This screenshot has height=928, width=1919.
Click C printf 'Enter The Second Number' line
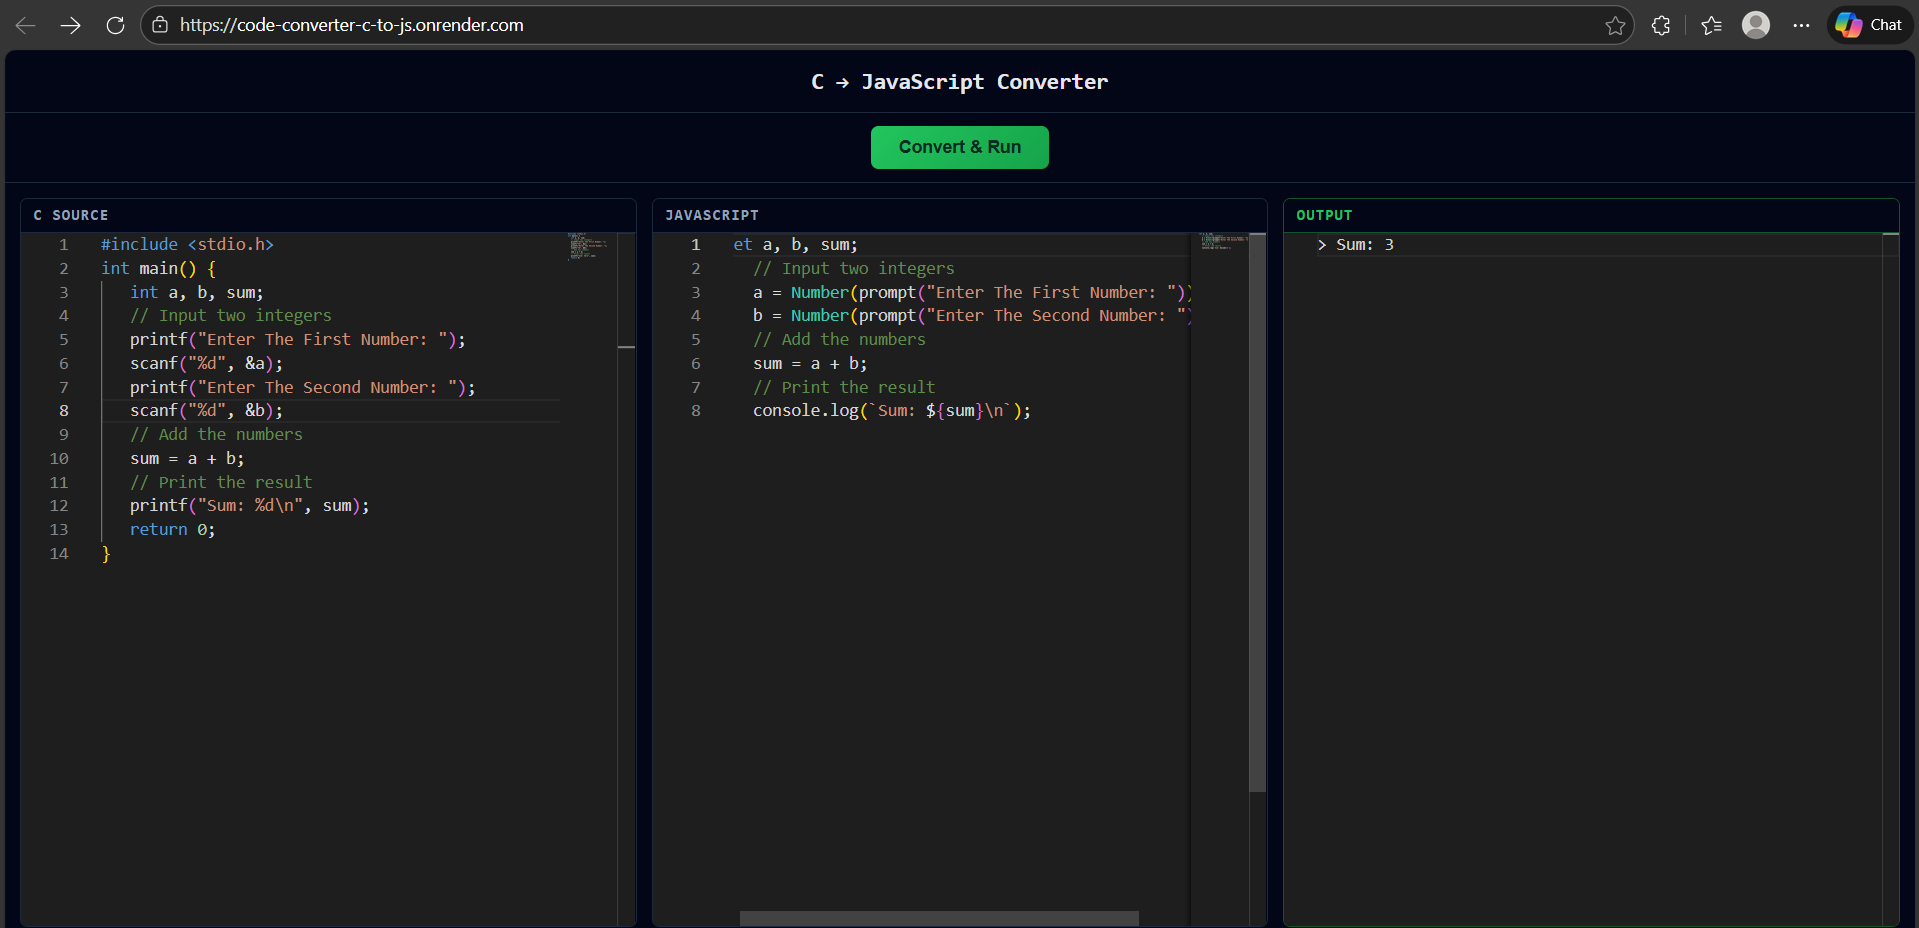click(x=302, y=387)
